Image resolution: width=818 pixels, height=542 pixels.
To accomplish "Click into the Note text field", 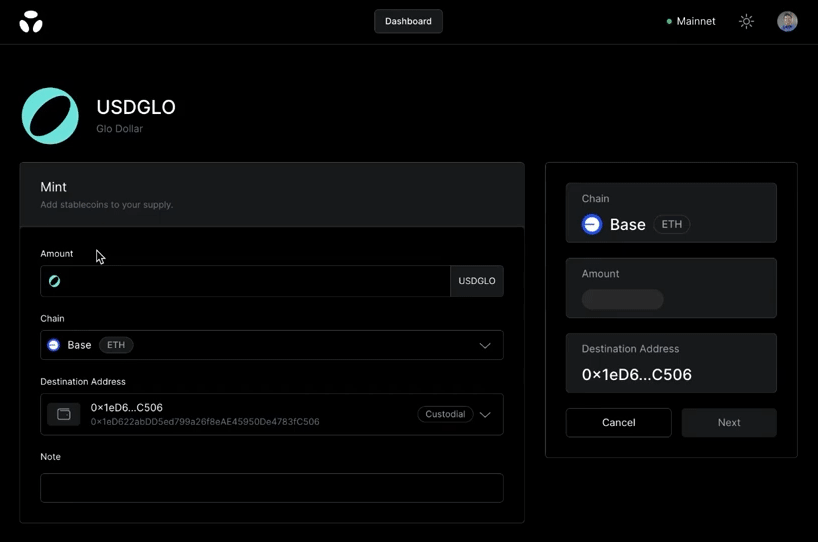I will click(x=271, y=488).
